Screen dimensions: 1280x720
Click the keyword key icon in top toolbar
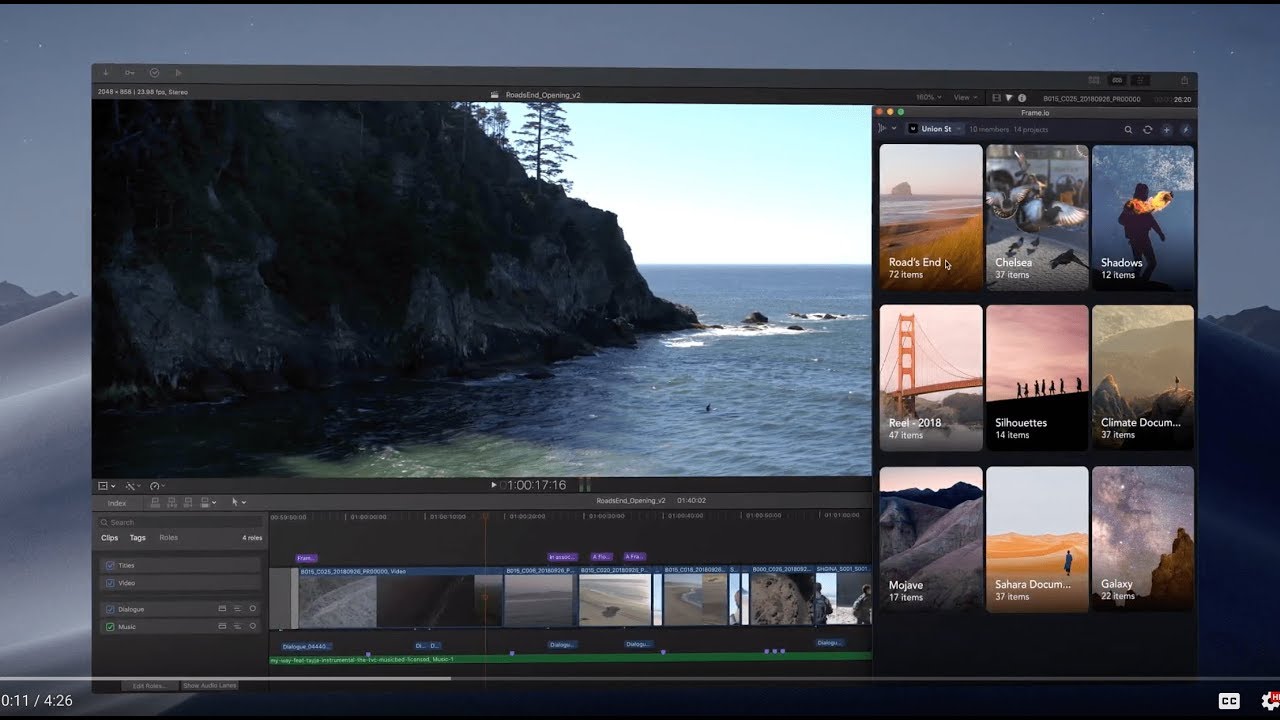pyautogui.click(x=130, y=73)
